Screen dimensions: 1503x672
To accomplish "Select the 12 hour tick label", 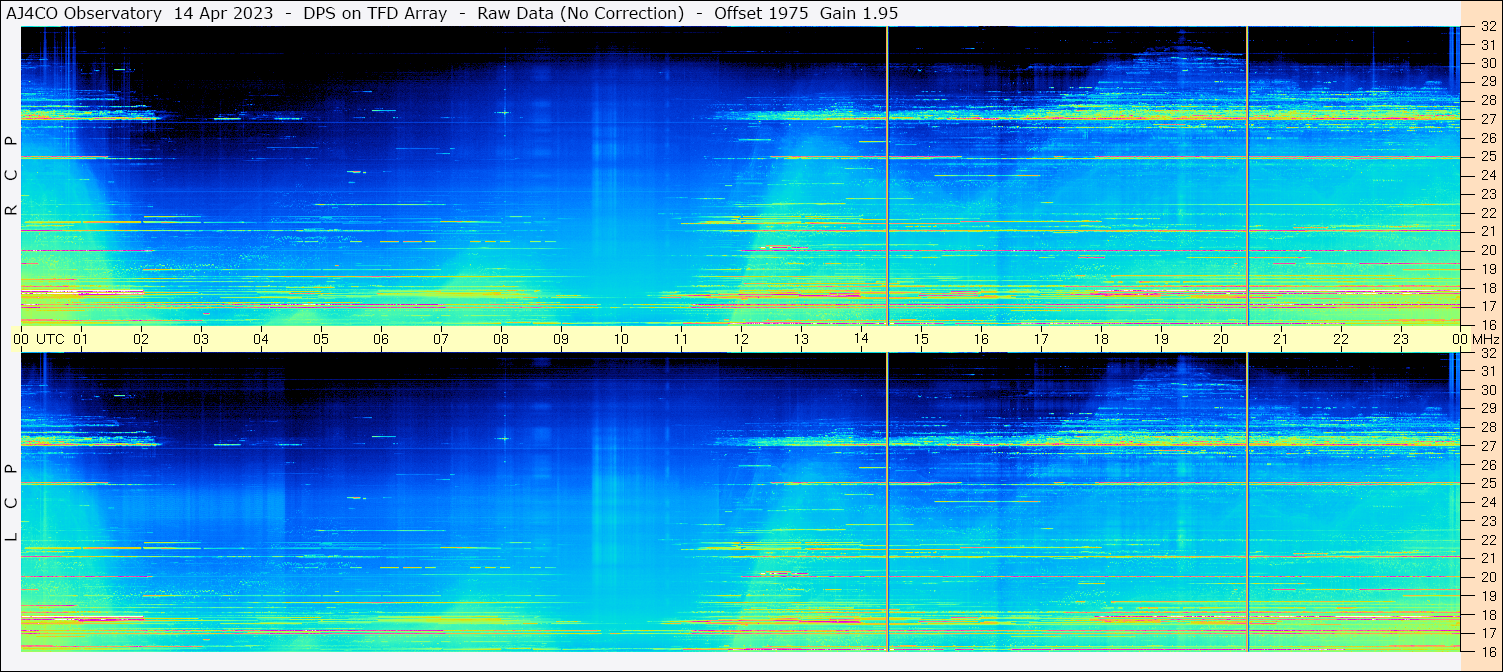I will pos(741,339).
